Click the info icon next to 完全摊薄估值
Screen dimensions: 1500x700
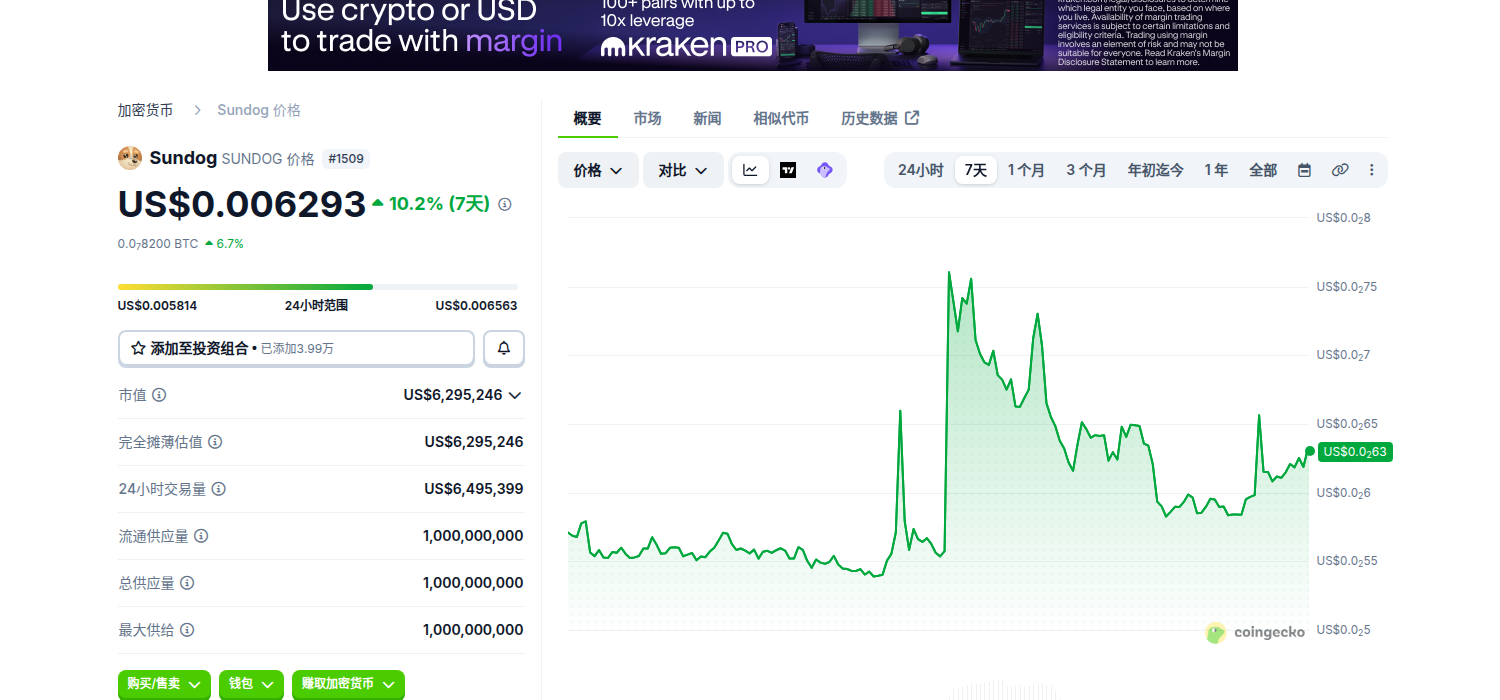(x=215, y=442)
